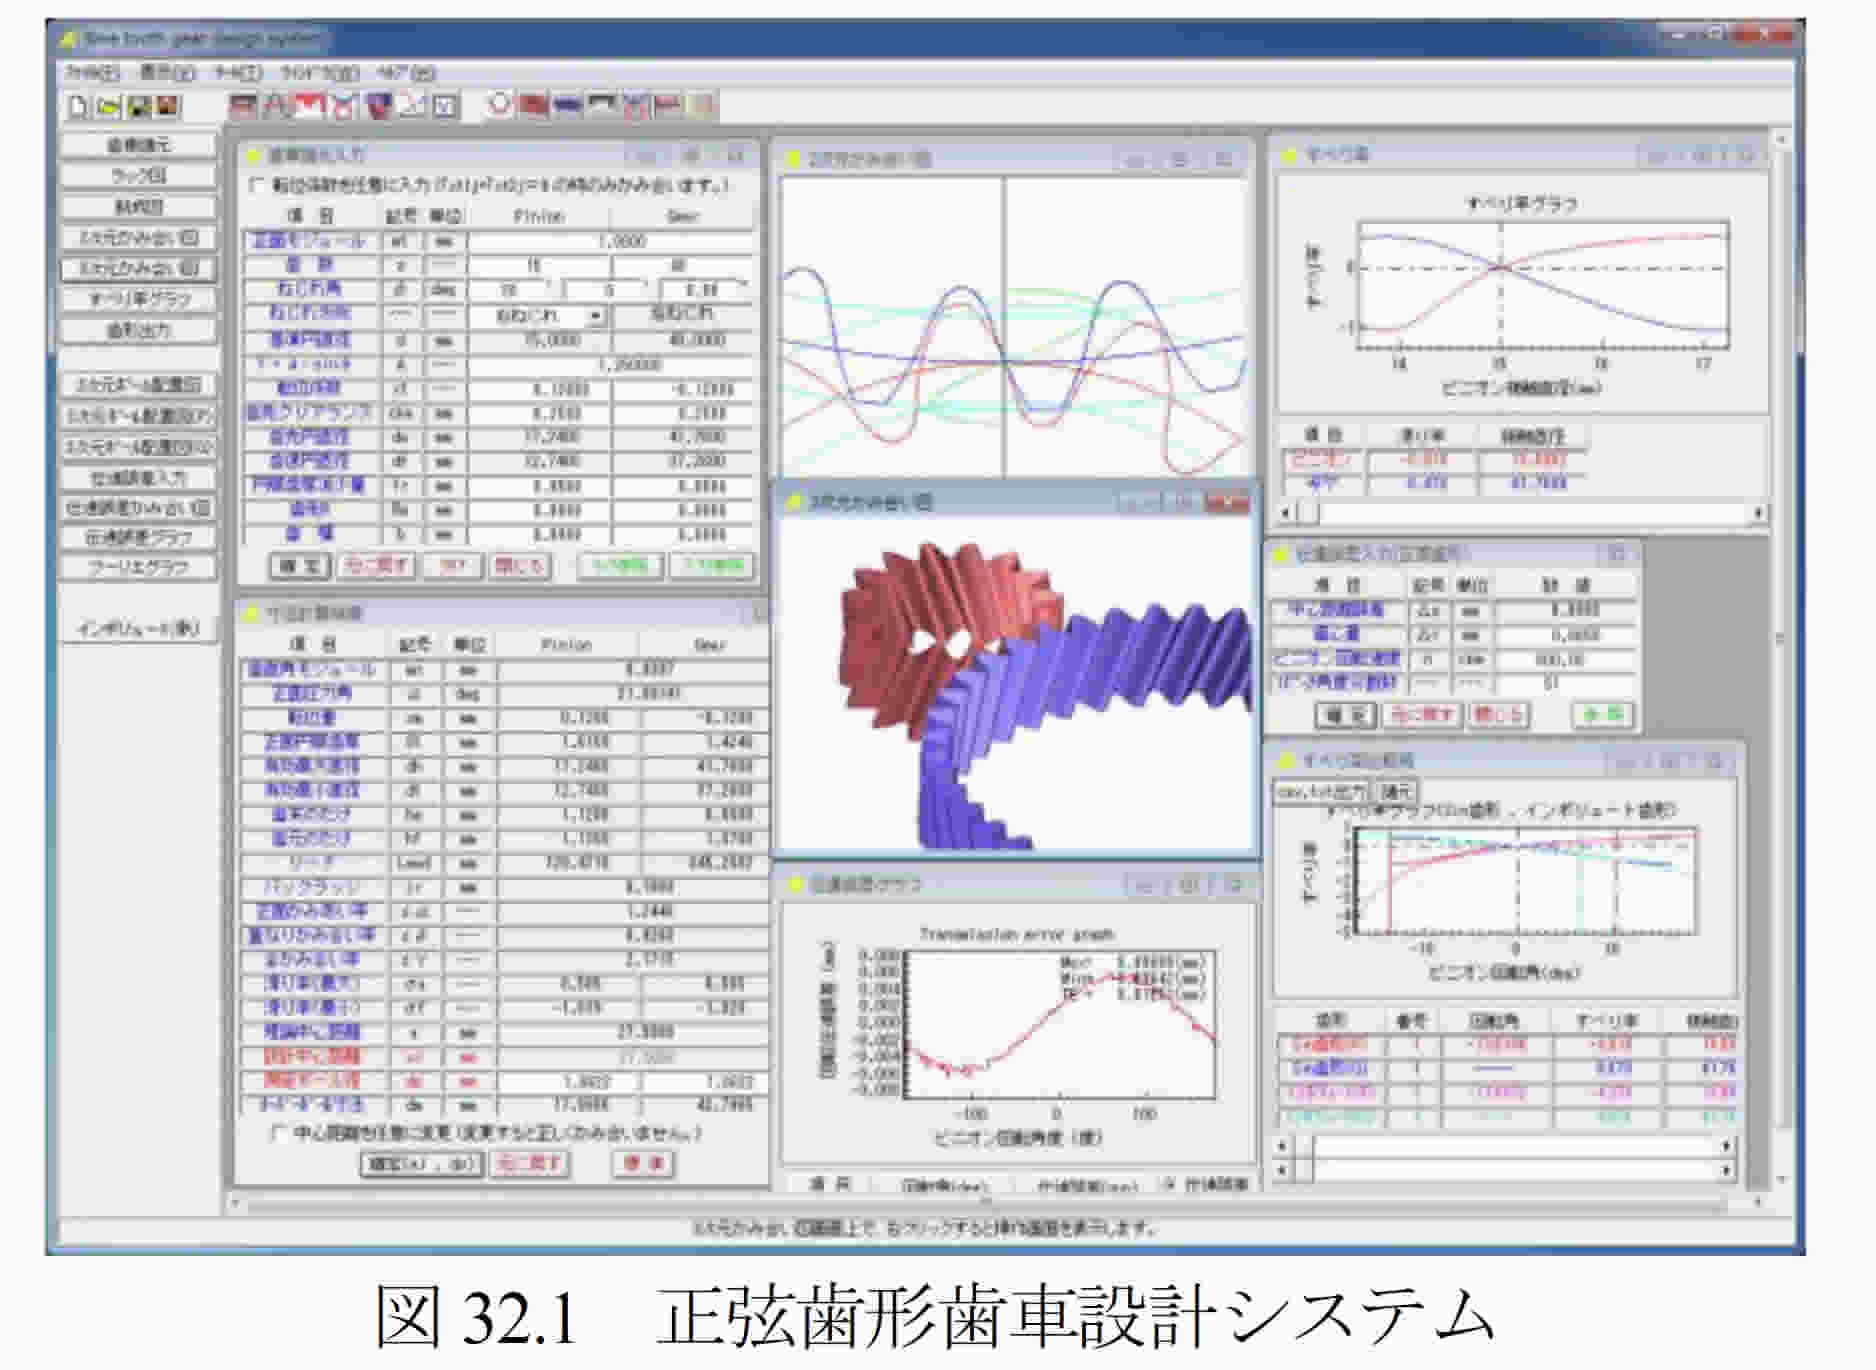Open the ウィンドウ(W) menu
This screenshot has width=1876, height=1370.
pyautogui.click(x=319, y=72)
